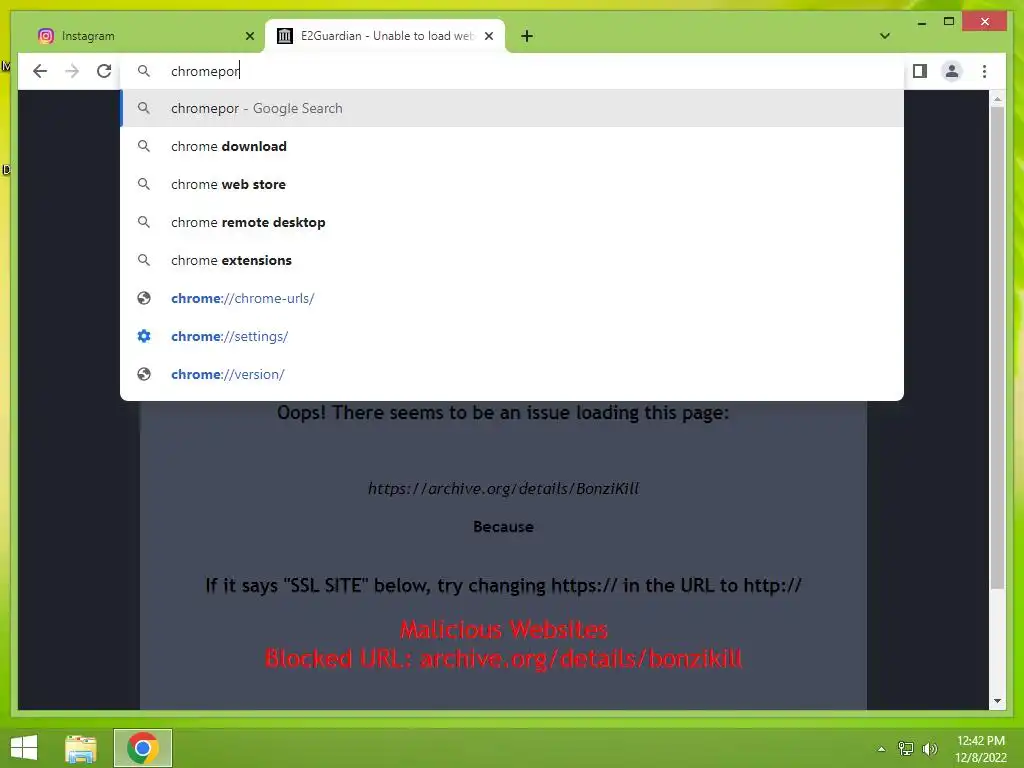Open Chrome's three-dot menu

coord(984,71)
